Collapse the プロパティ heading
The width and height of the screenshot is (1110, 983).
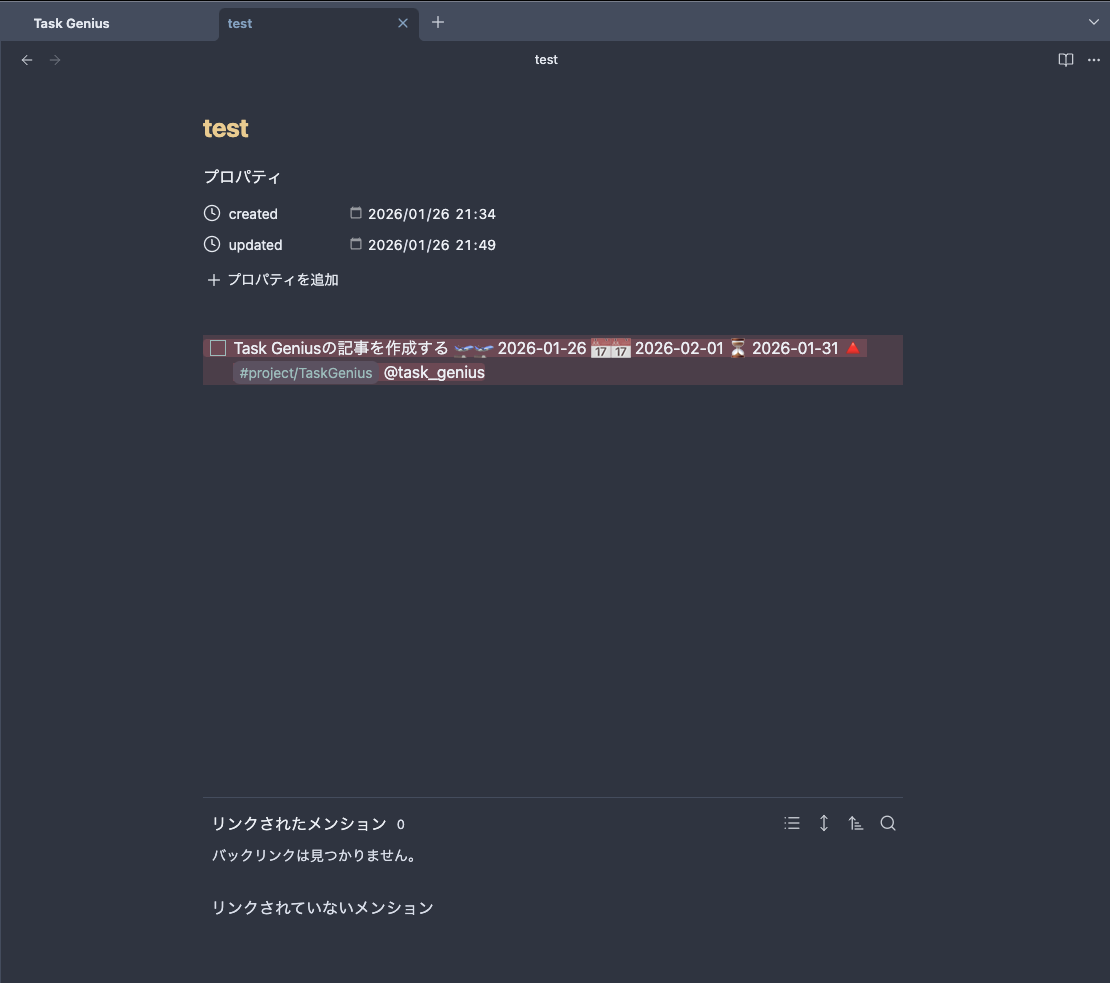[x=242, y=176]
